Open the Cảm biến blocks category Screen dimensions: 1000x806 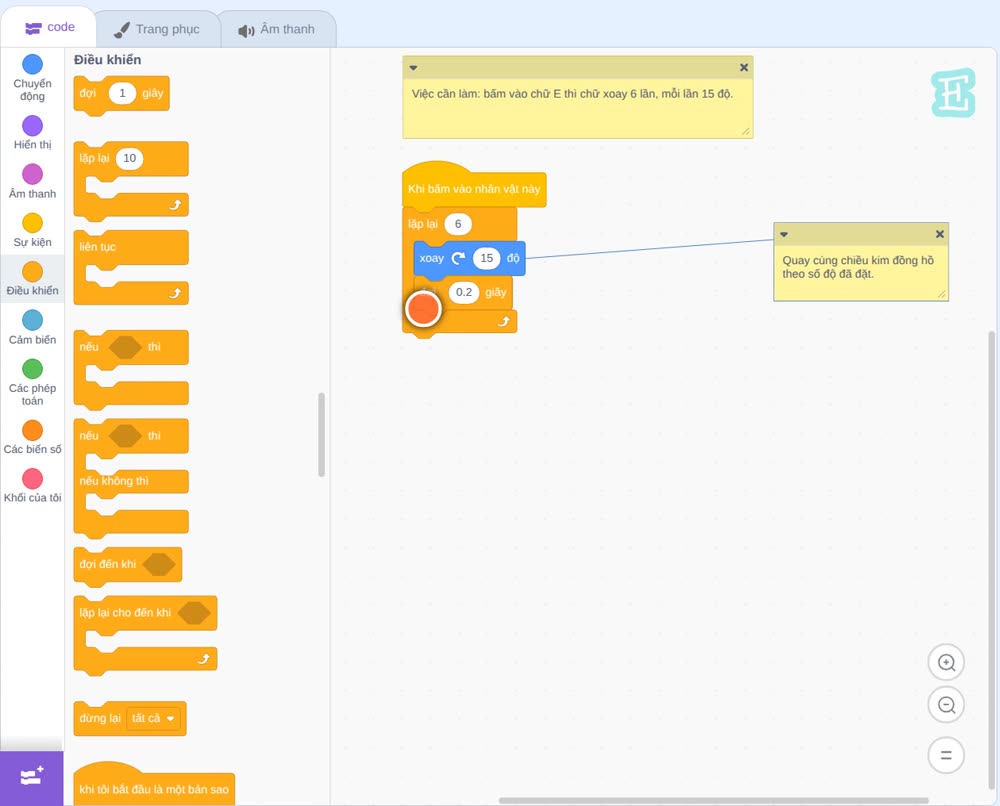click(x=32, y=327)
